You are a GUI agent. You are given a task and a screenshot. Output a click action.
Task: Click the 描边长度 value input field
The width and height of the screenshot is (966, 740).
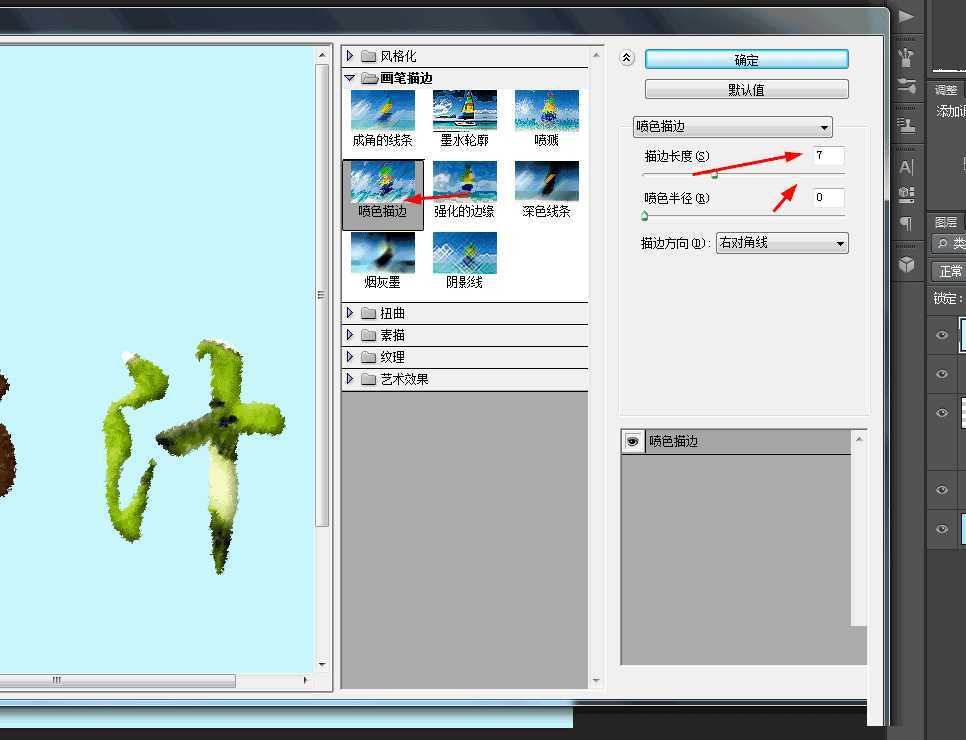[x=828, y=155]
